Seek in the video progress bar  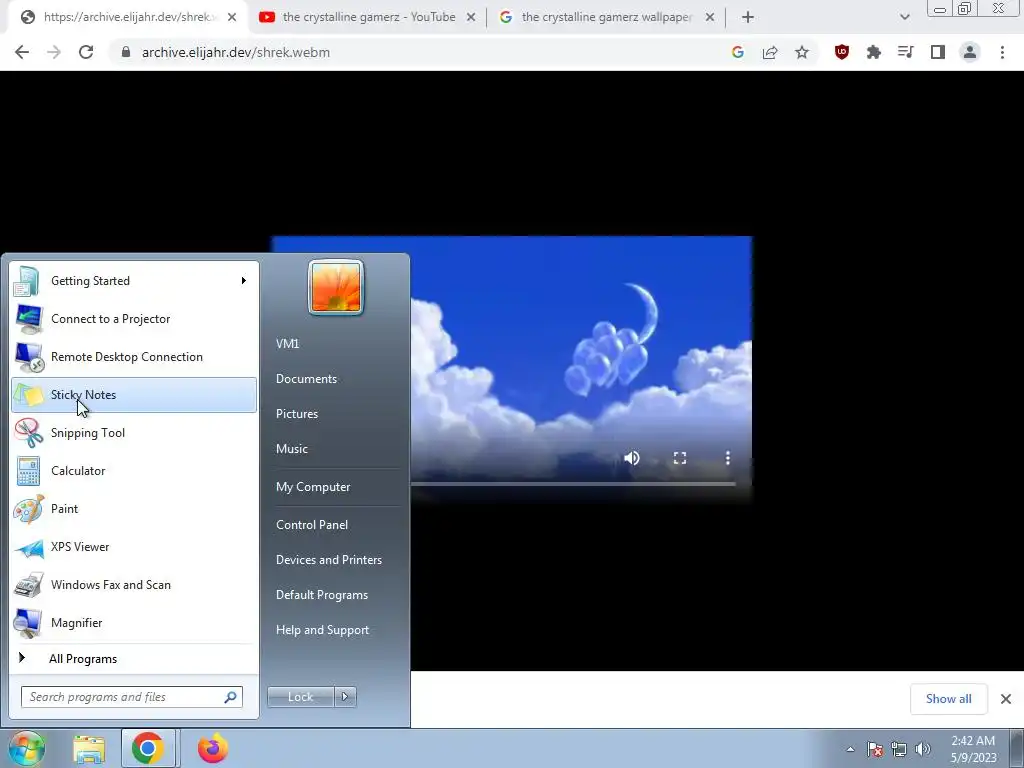[x=573, y=484]
